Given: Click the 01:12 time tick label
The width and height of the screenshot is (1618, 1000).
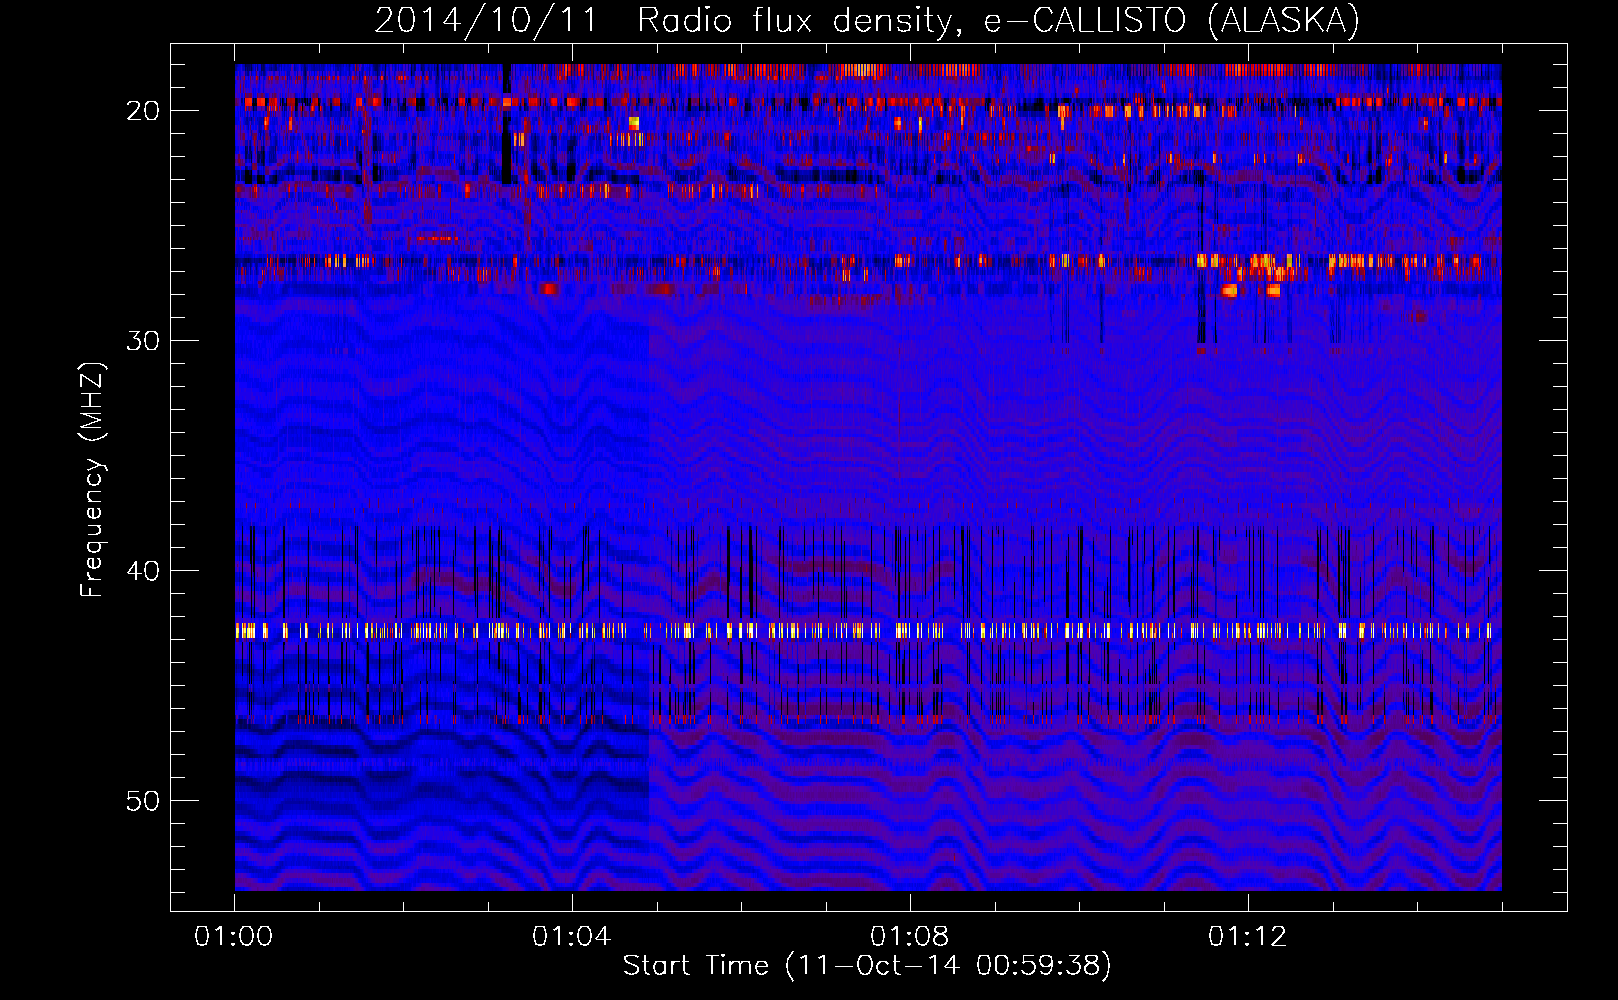Looking at the screenshot, I should [1248, 937].
